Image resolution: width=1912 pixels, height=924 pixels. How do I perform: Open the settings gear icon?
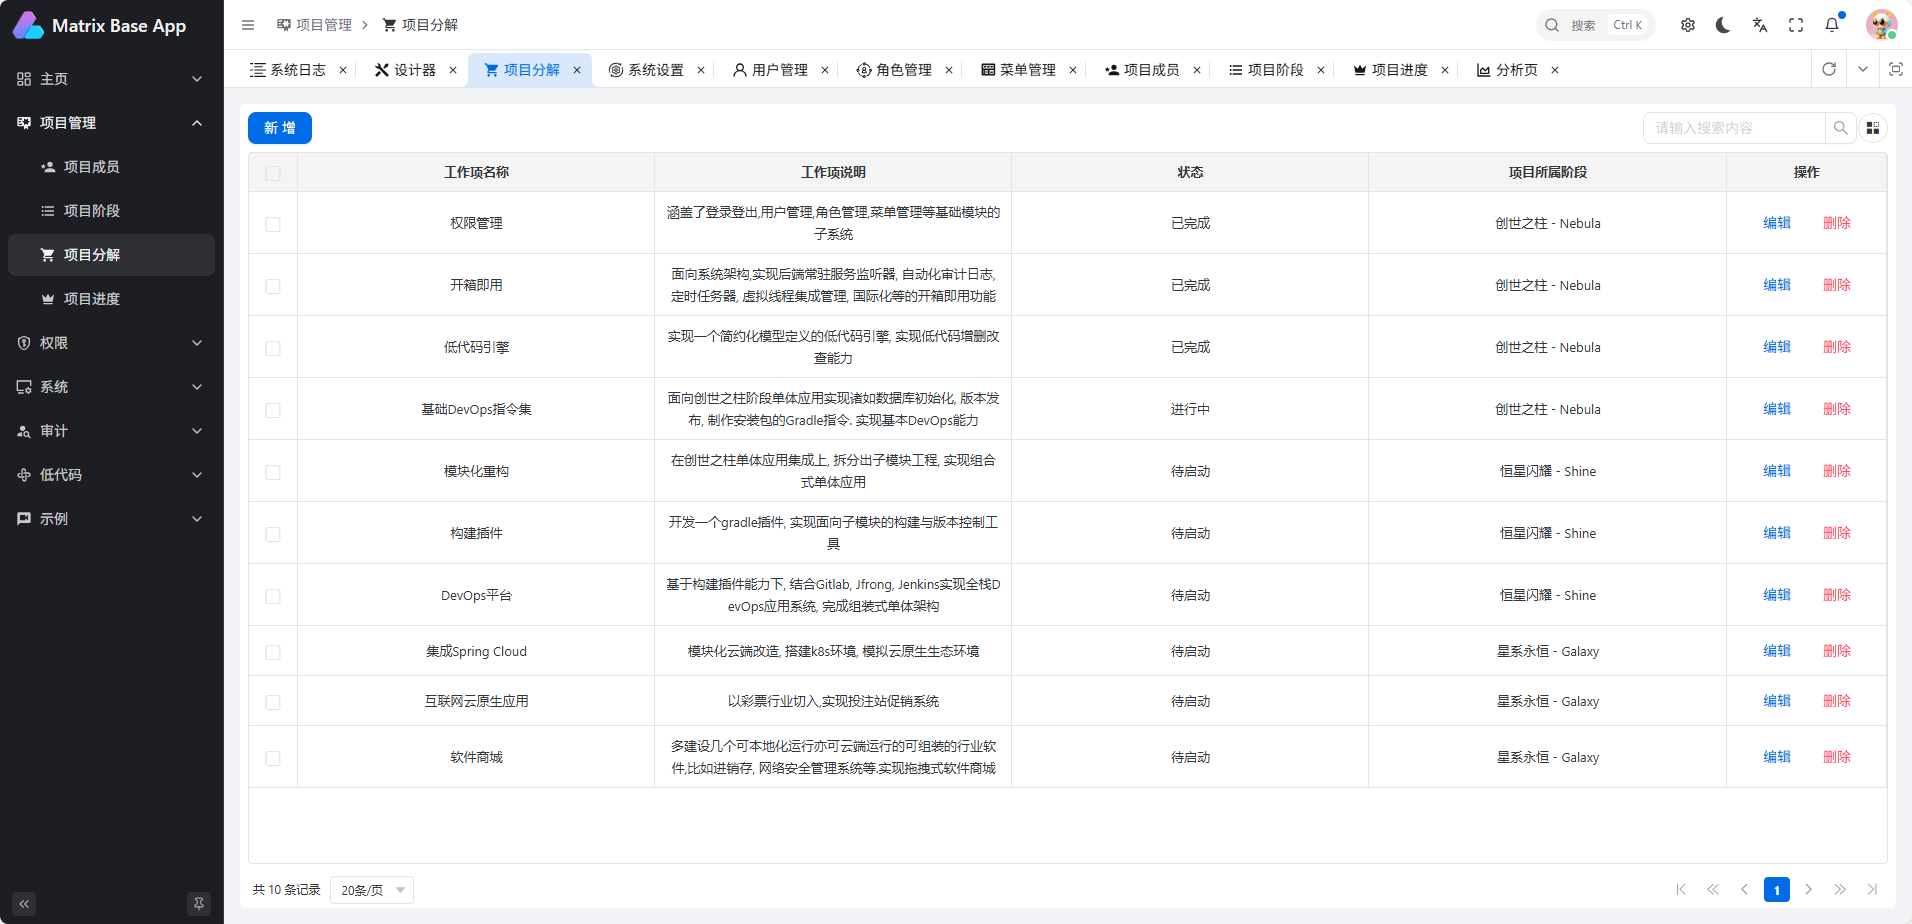[1688, 25]
